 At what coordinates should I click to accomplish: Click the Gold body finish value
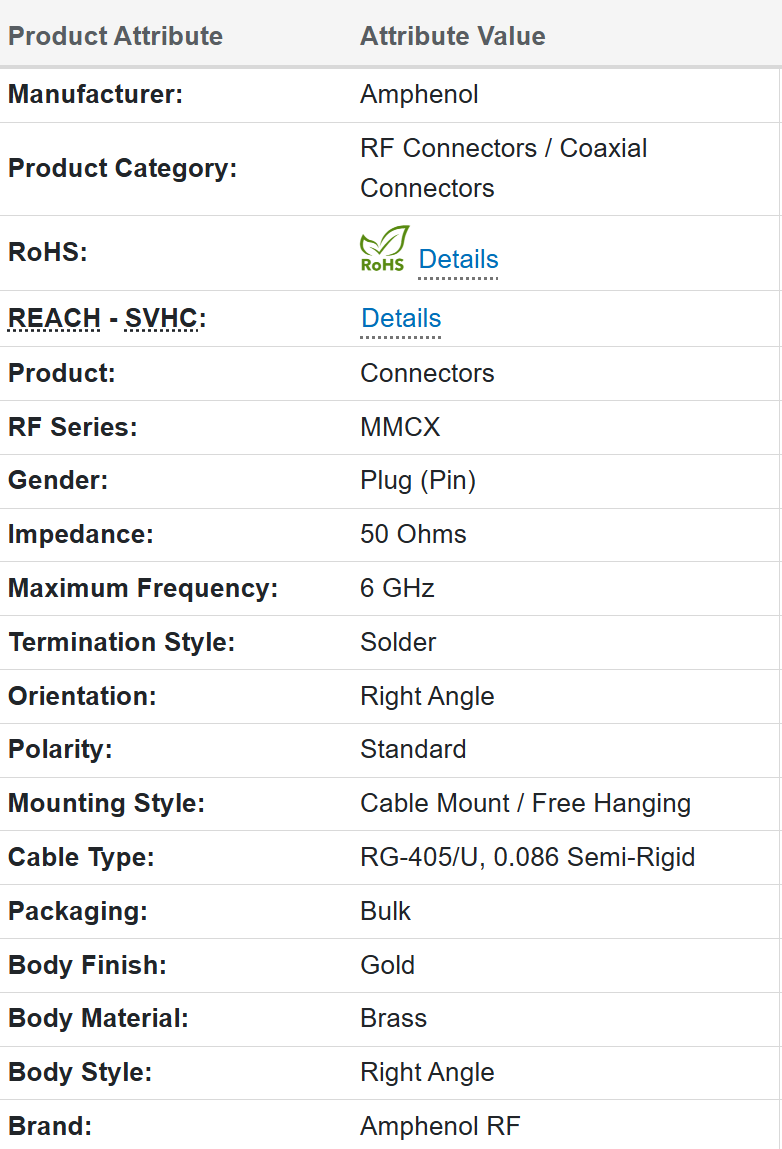387,965
